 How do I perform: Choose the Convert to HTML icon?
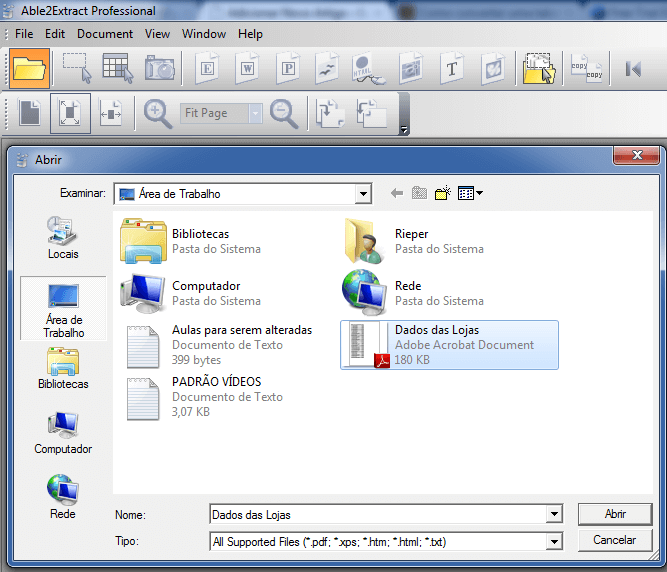[x=367, y=68]
